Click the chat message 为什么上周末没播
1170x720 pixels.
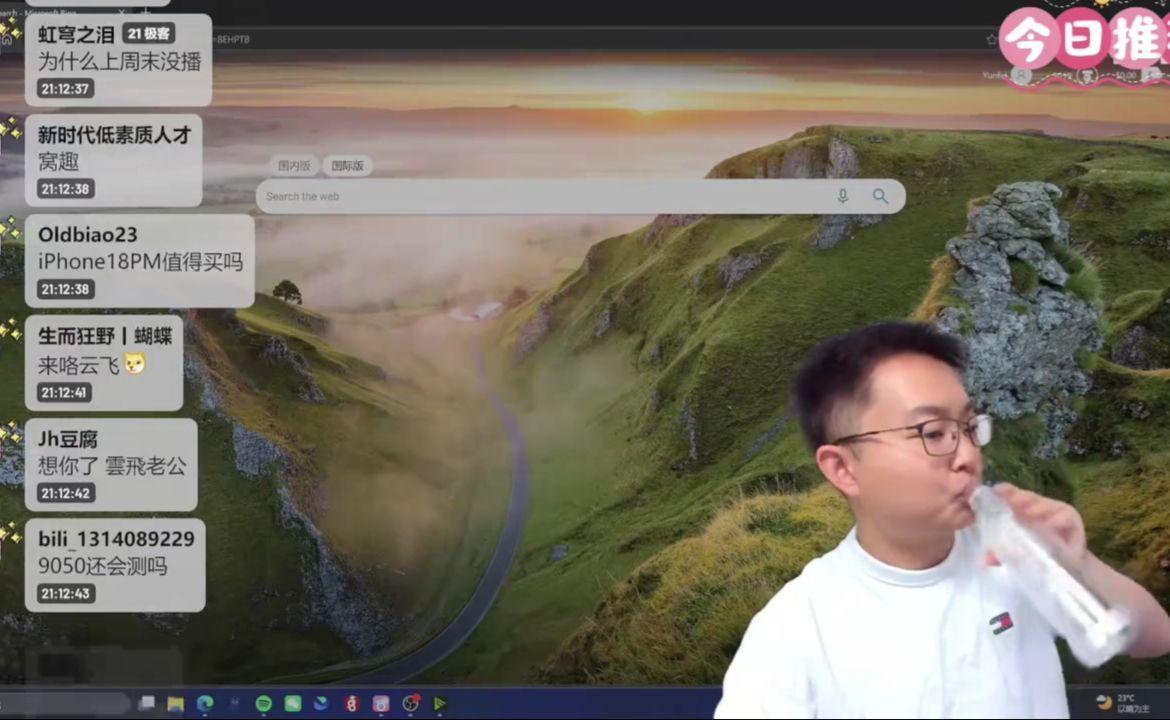119,62
